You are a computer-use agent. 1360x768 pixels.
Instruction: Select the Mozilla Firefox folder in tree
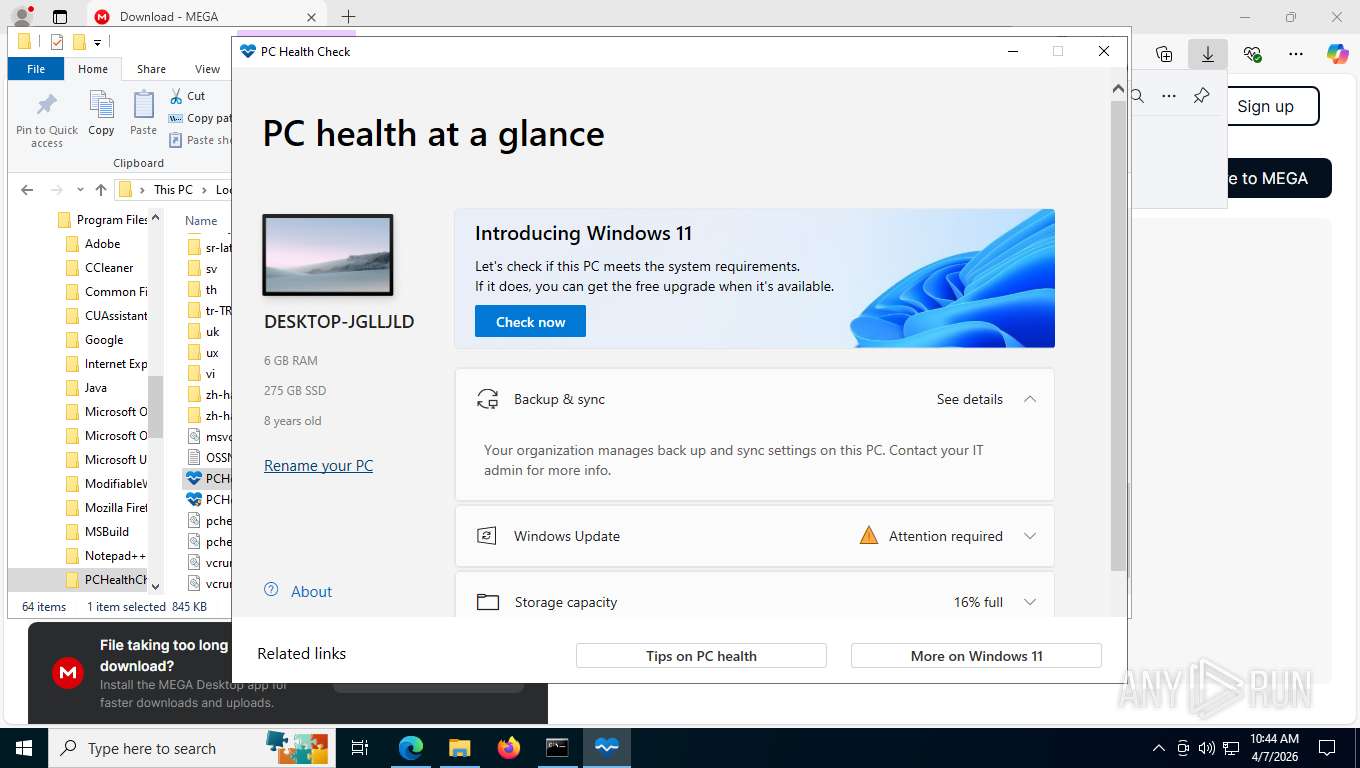(116, 507)
